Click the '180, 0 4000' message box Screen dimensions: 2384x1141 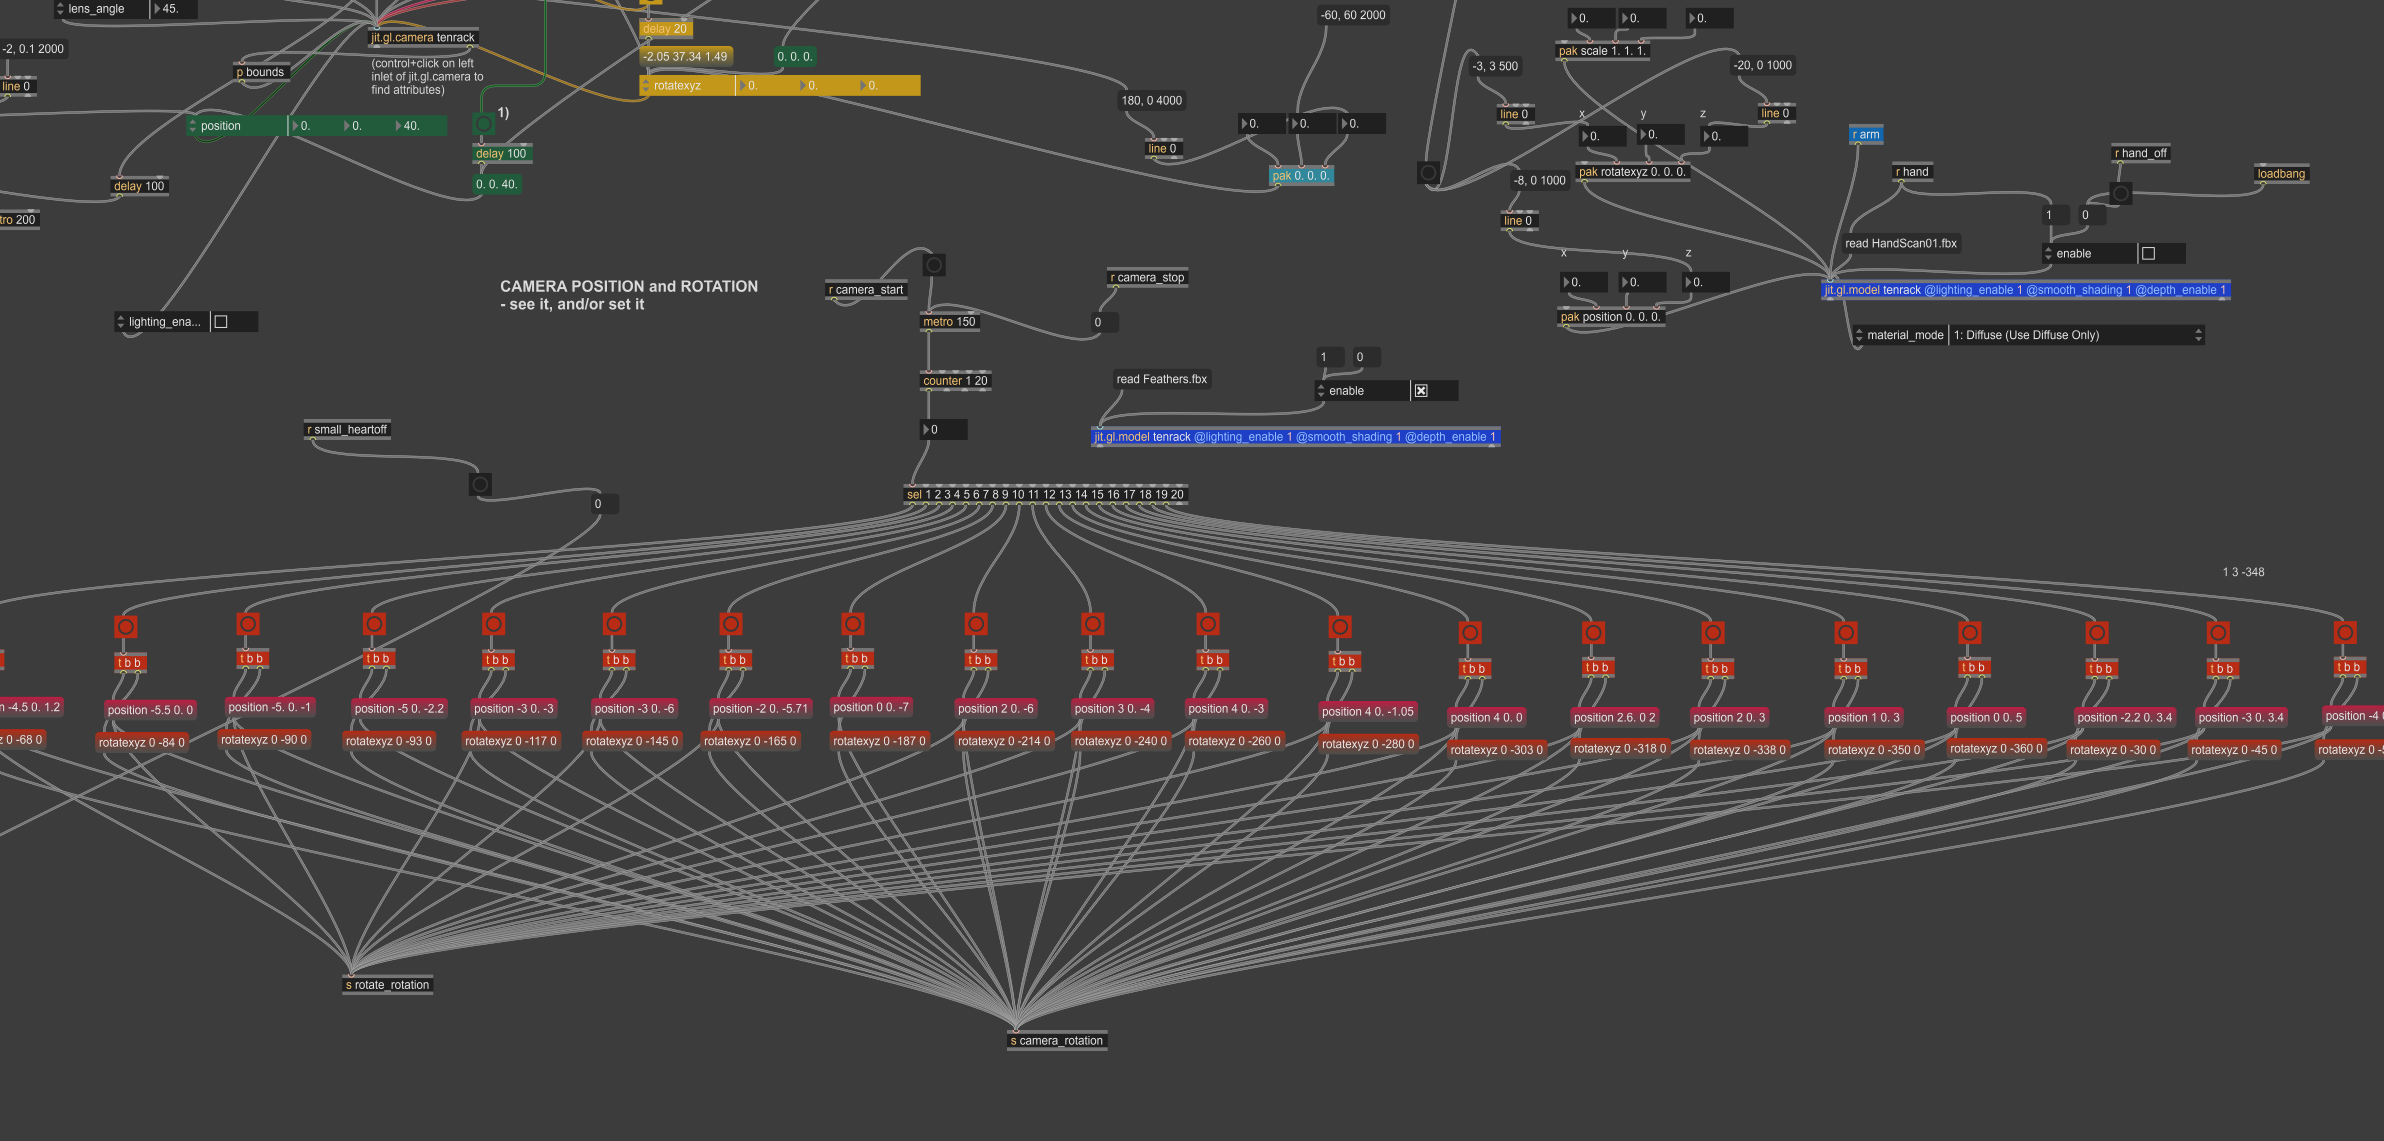(x=1151, y=100)
